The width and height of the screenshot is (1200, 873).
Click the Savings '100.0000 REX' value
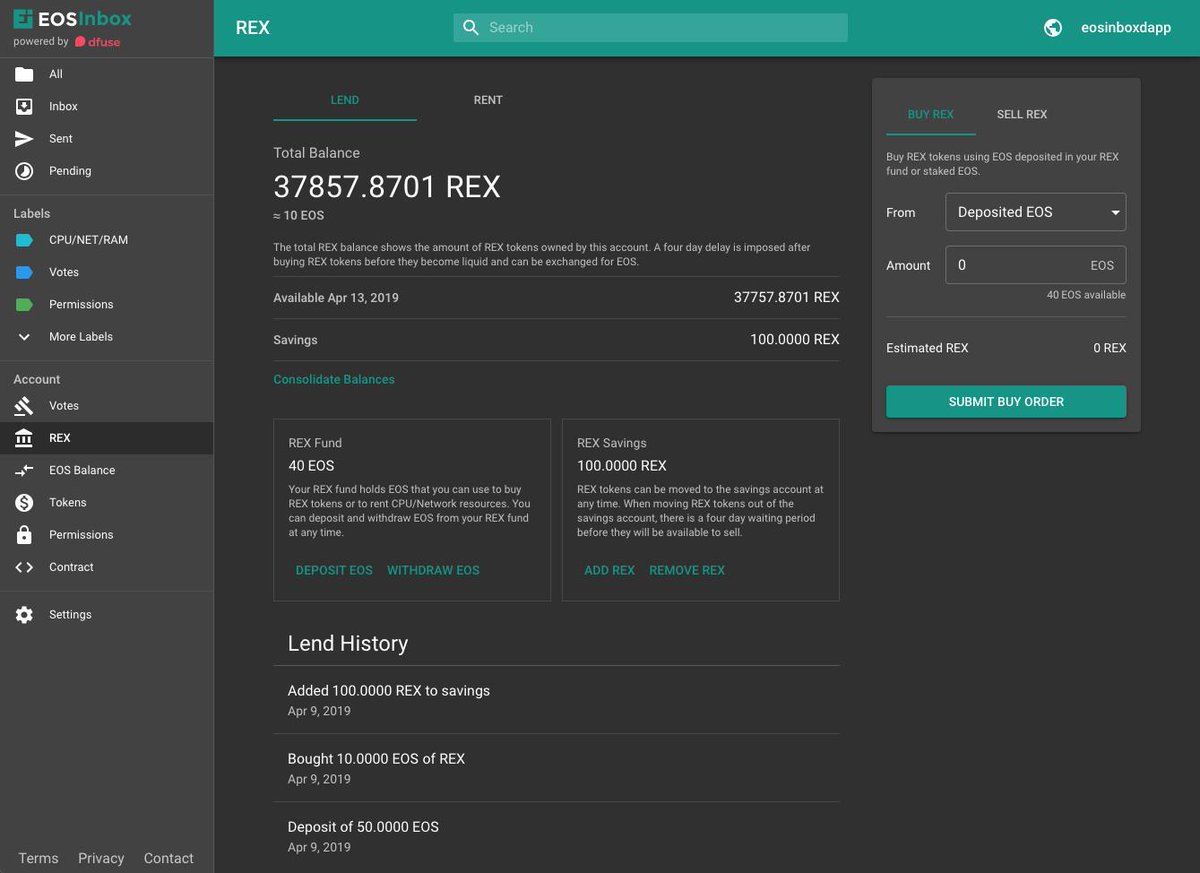pyautogui.click(x=795, y=340)
